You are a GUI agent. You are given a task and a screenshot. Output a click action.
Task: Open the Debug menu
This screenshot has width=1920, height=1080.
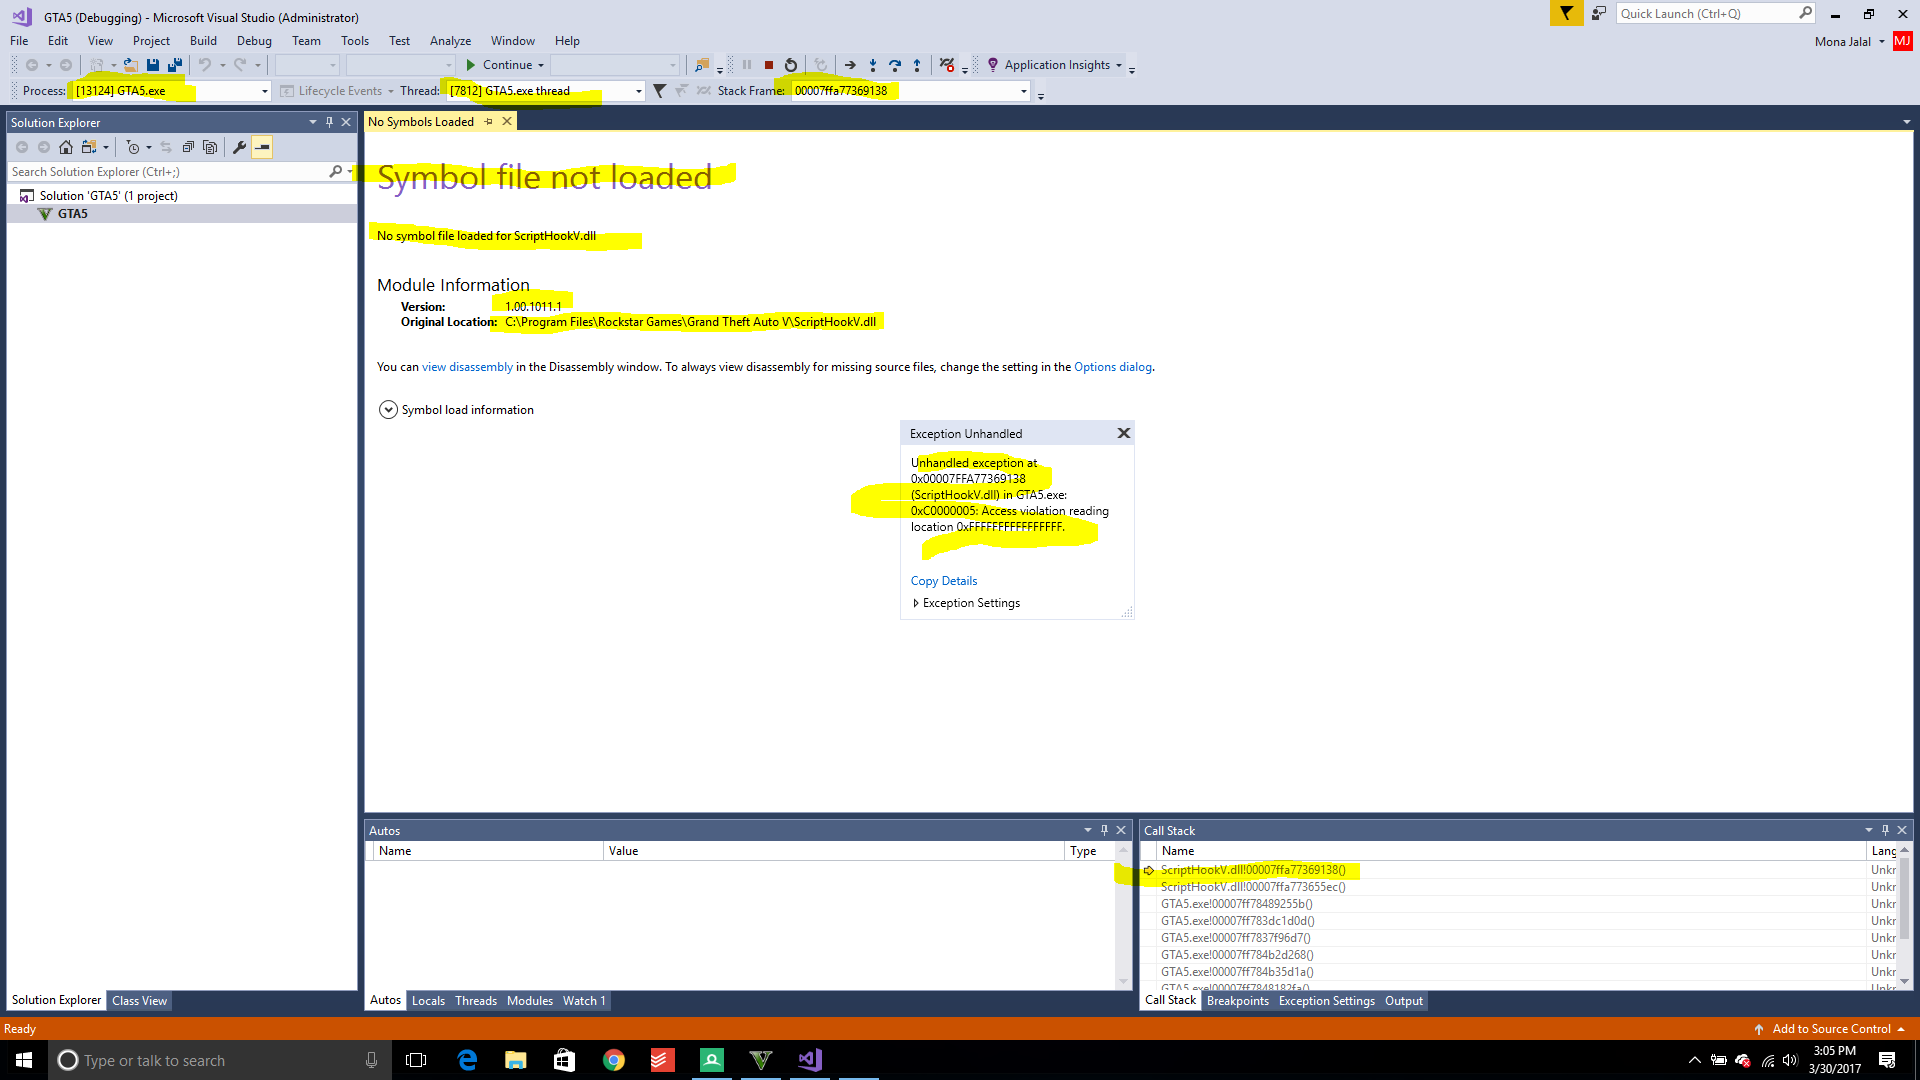click(x=254, y=41)
